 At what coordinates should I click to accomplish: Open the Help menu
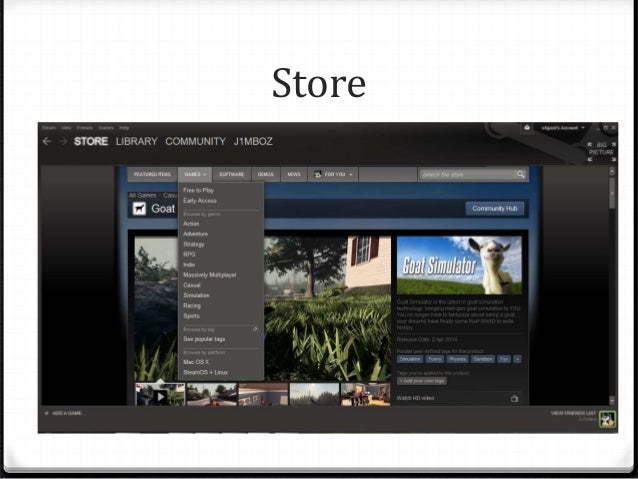[x=124, y=128]
